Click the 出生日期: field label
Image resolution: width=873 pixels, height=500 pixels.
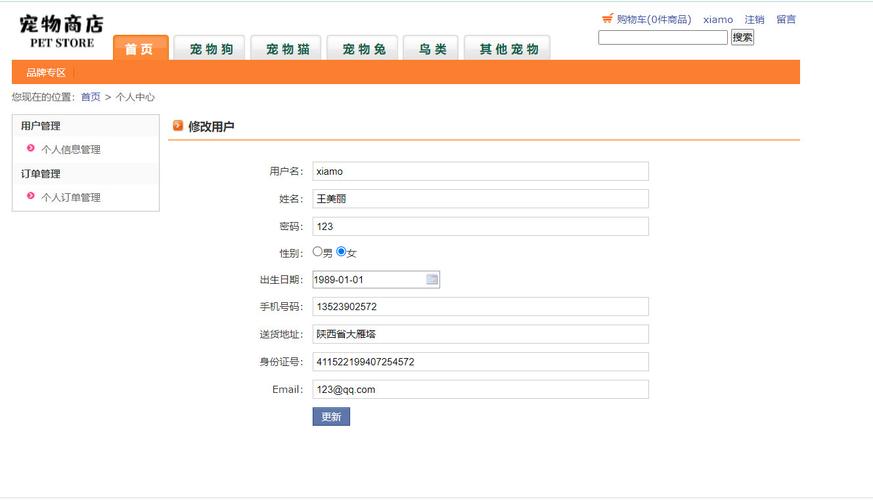(281, 280)
